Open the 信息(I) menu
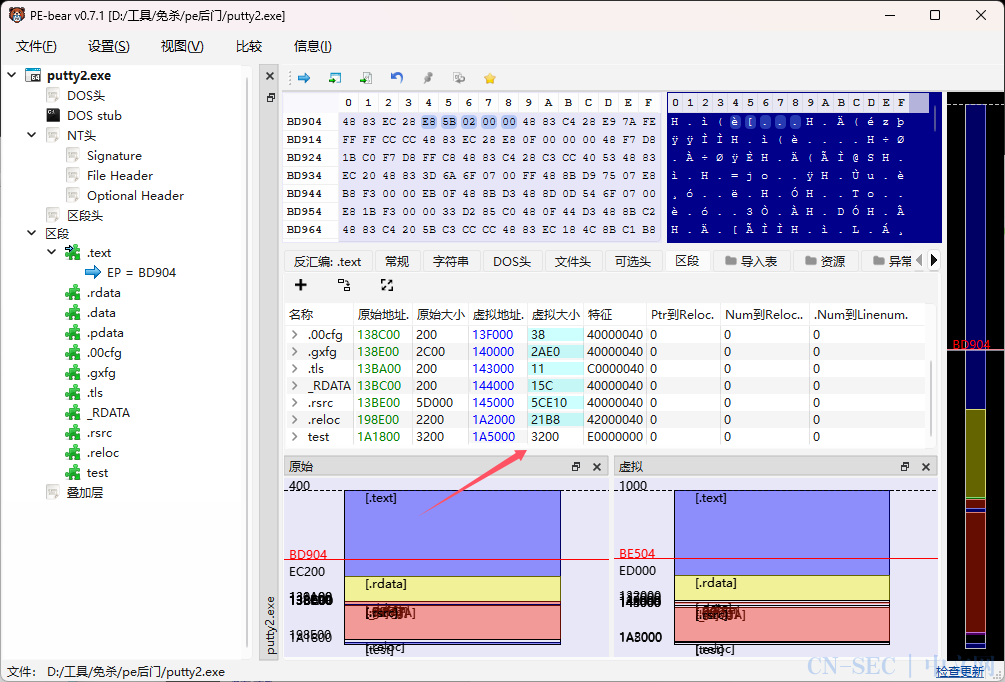Screen dimensions: 1005x682 coord(313,46)
